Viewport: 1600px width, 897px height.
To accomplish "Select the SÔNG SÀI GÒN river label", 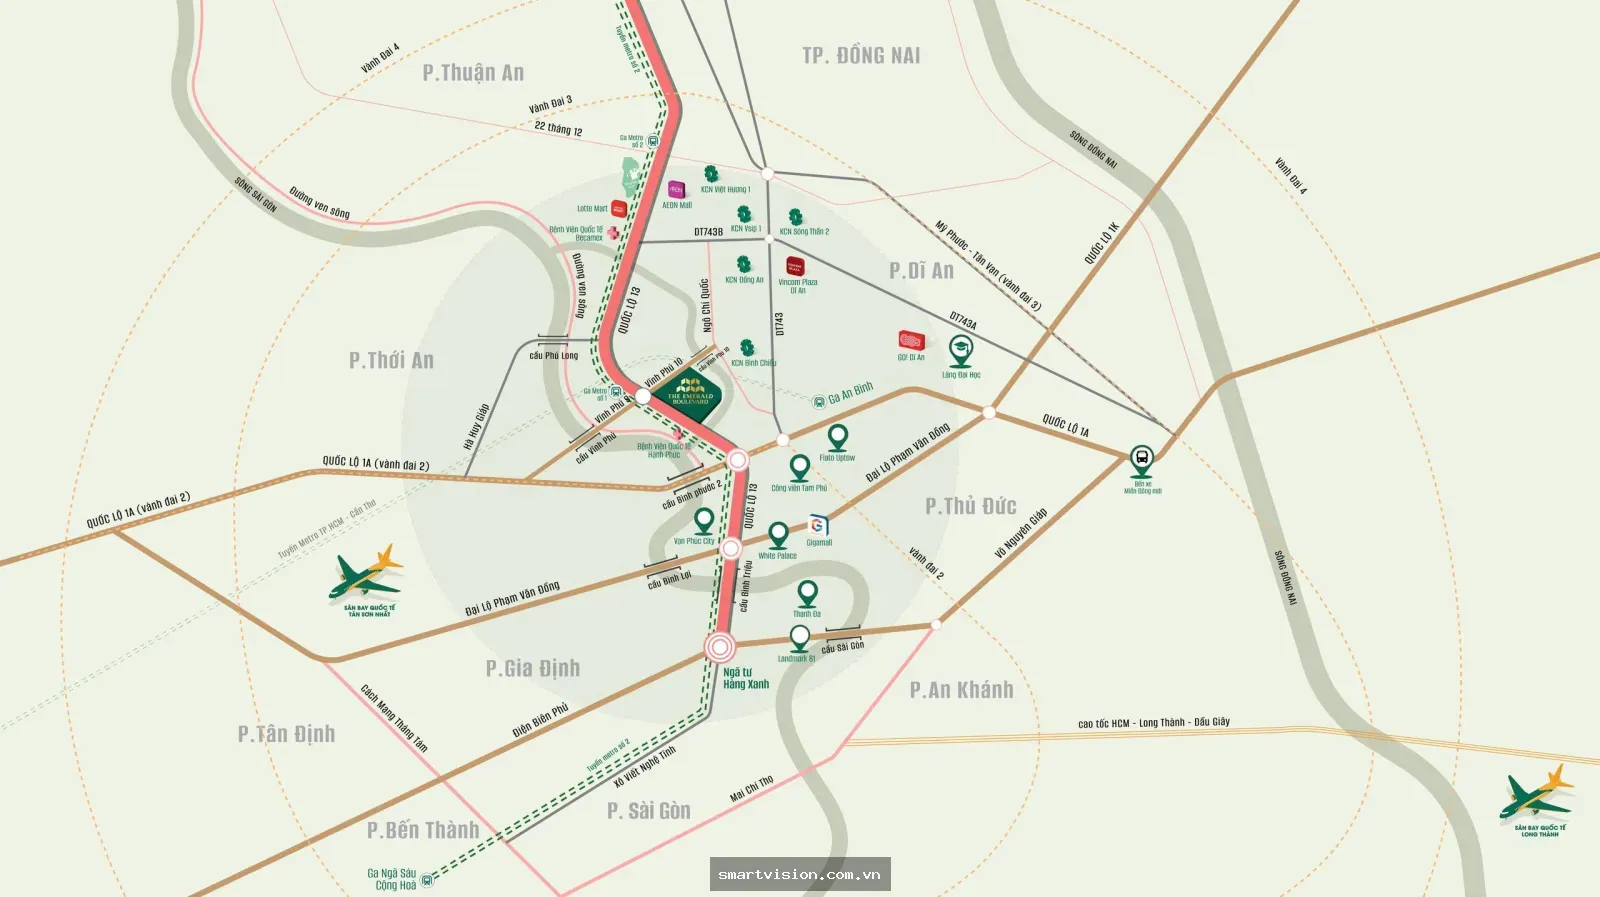I will click(x=256, y=195).
